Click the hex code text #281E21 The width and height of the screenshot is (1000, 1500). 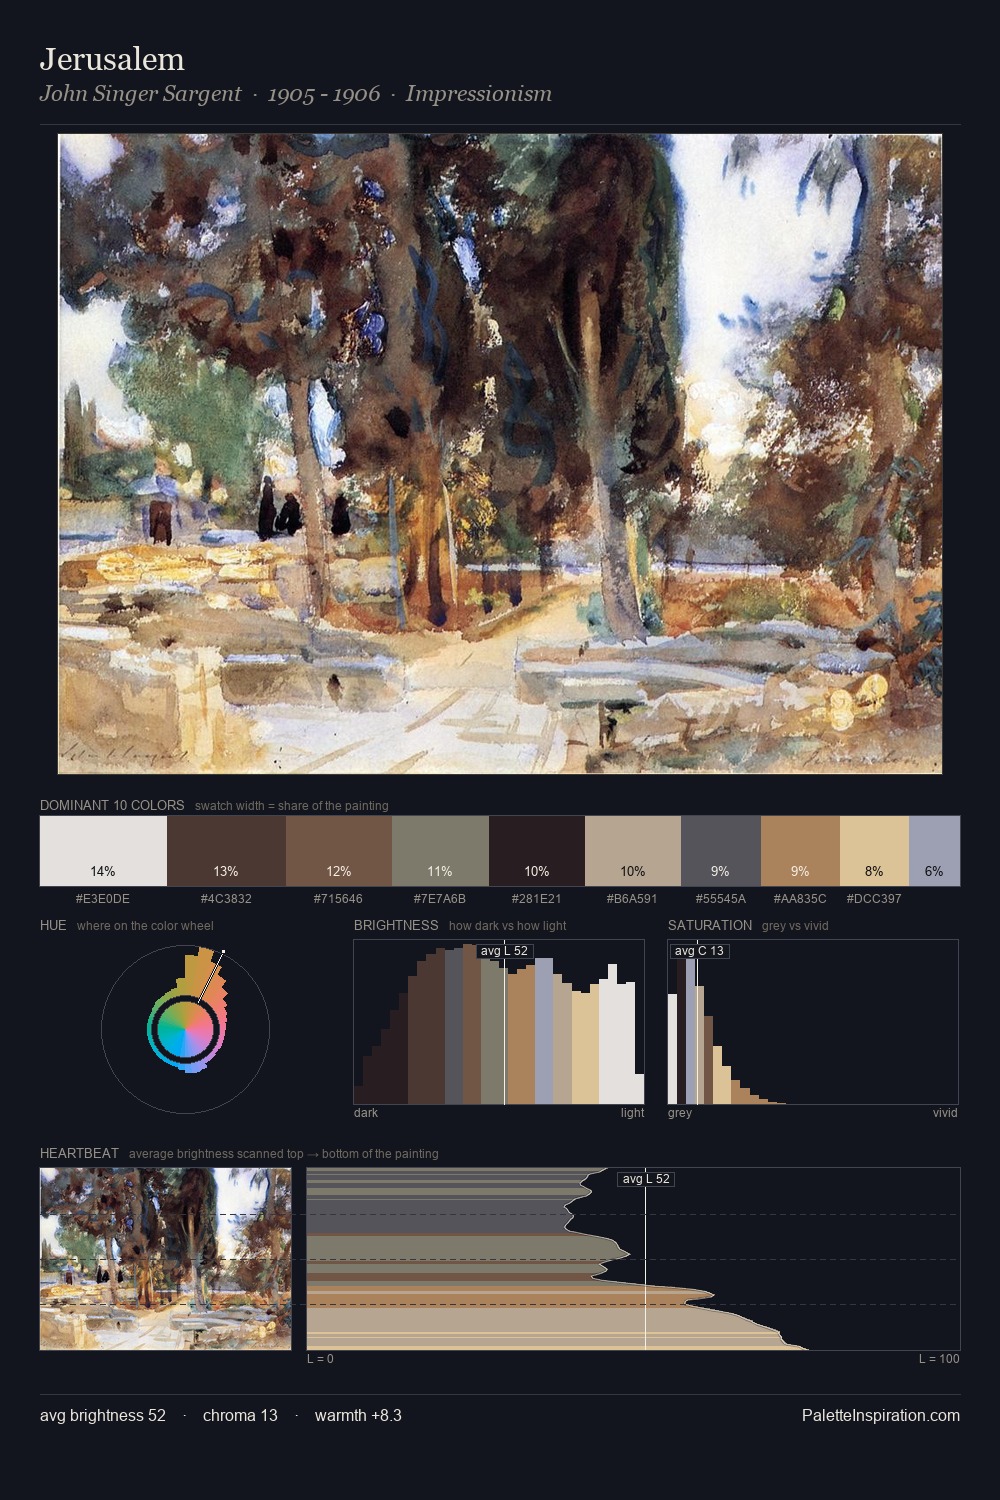[537, 899]
